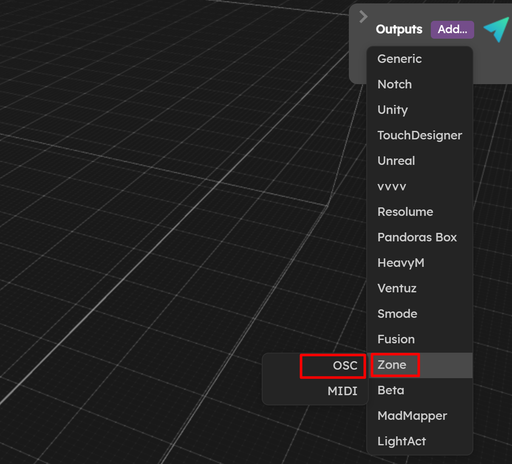Select Pandoras Box entry
This screenshot has width=512, height=464.
pos(420,237)
